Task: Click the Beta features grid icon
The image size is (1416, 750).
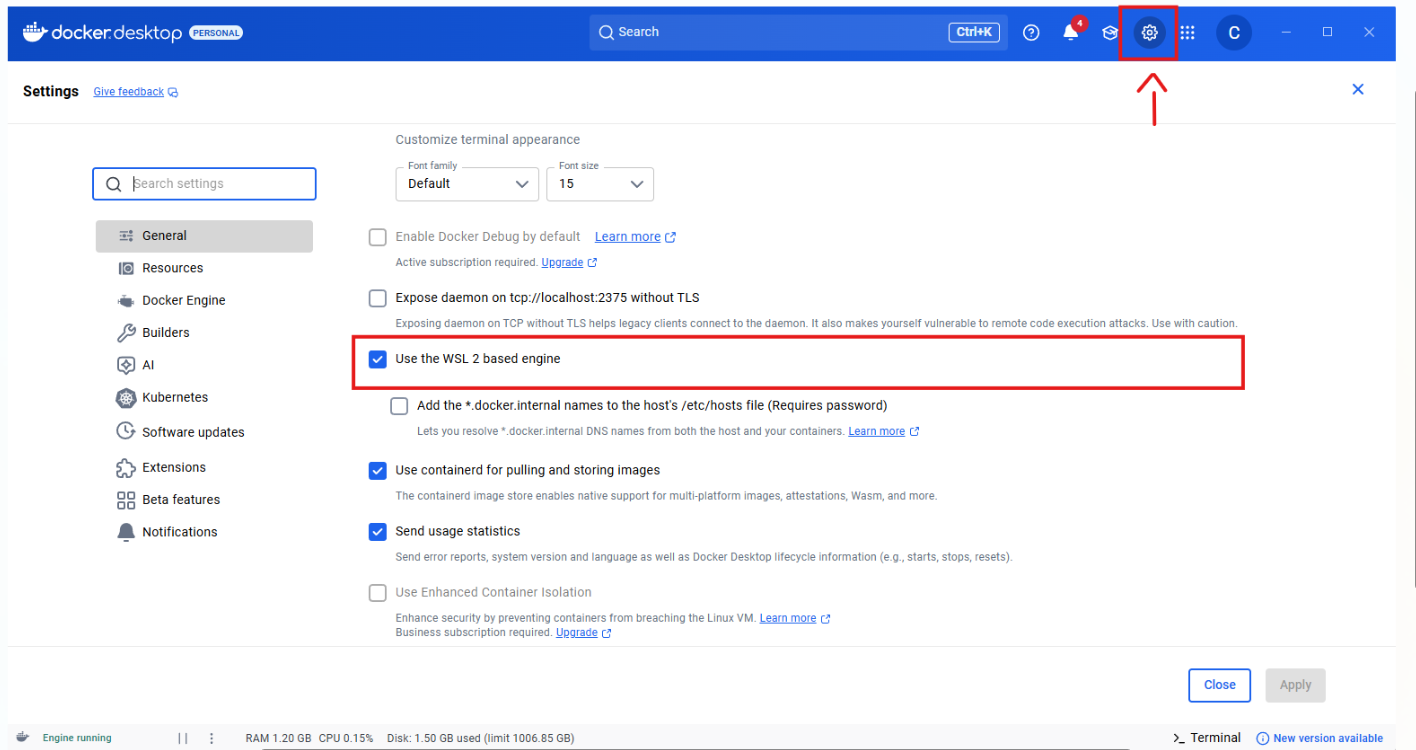Action: pos(126,500)
